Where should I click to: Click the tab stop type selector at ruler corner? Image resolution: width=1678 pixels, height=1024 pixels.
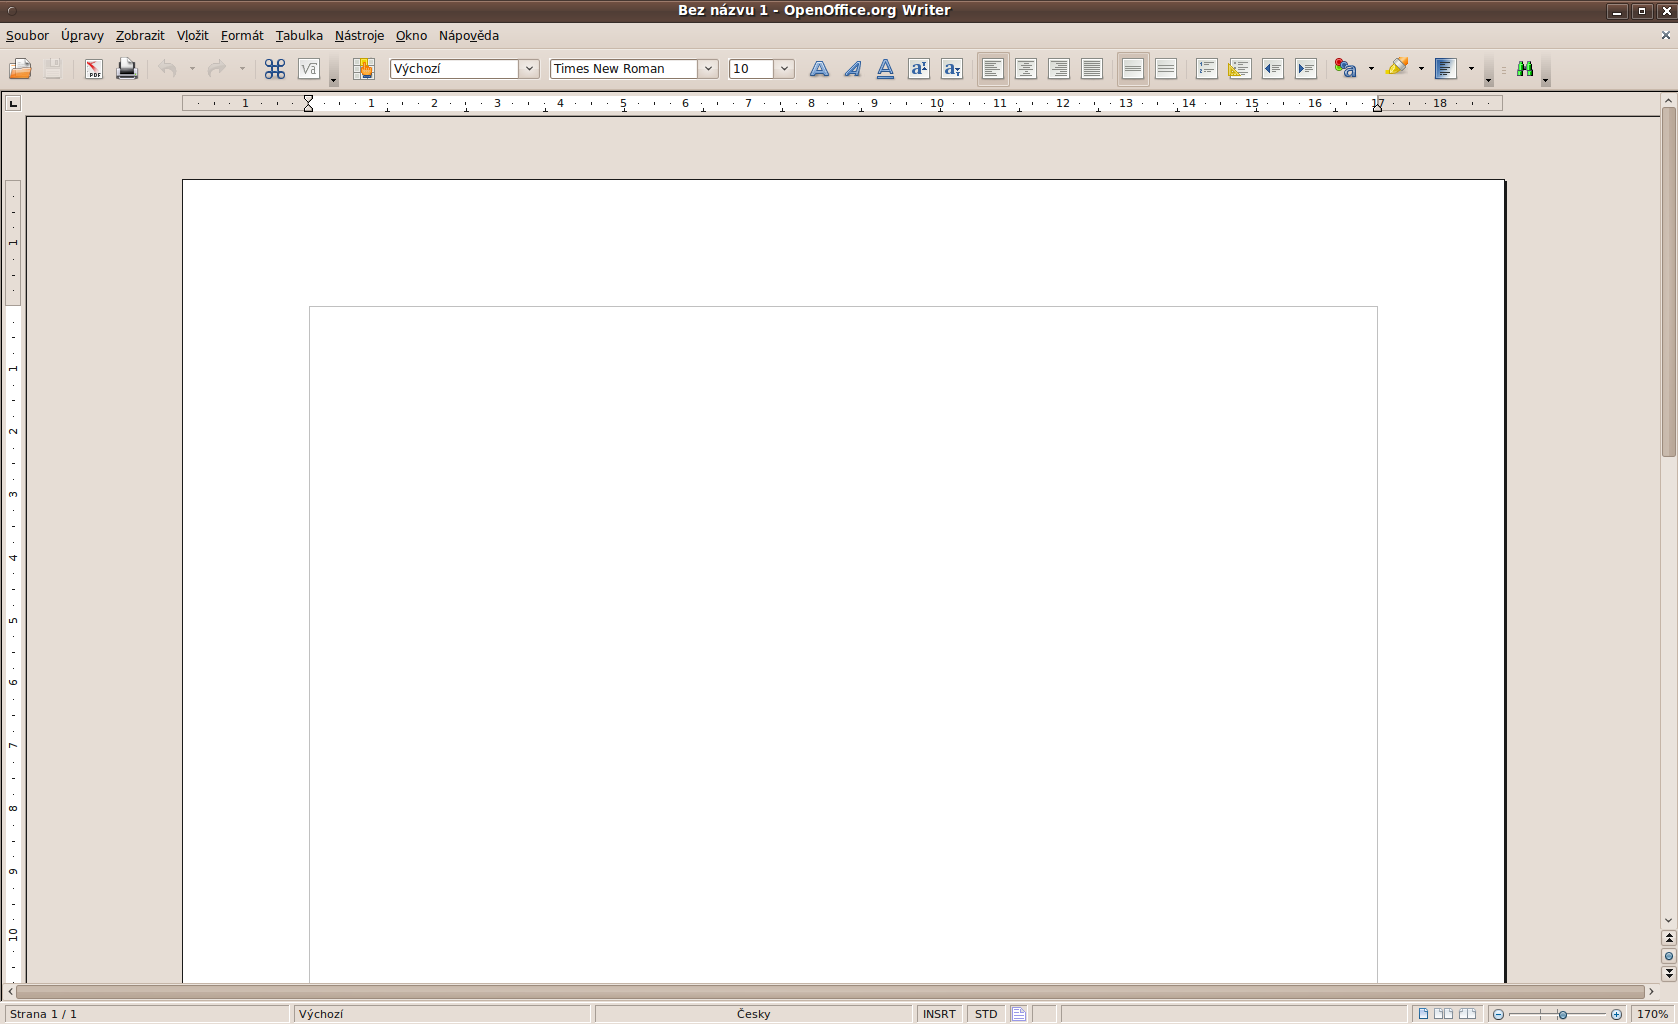13,104
